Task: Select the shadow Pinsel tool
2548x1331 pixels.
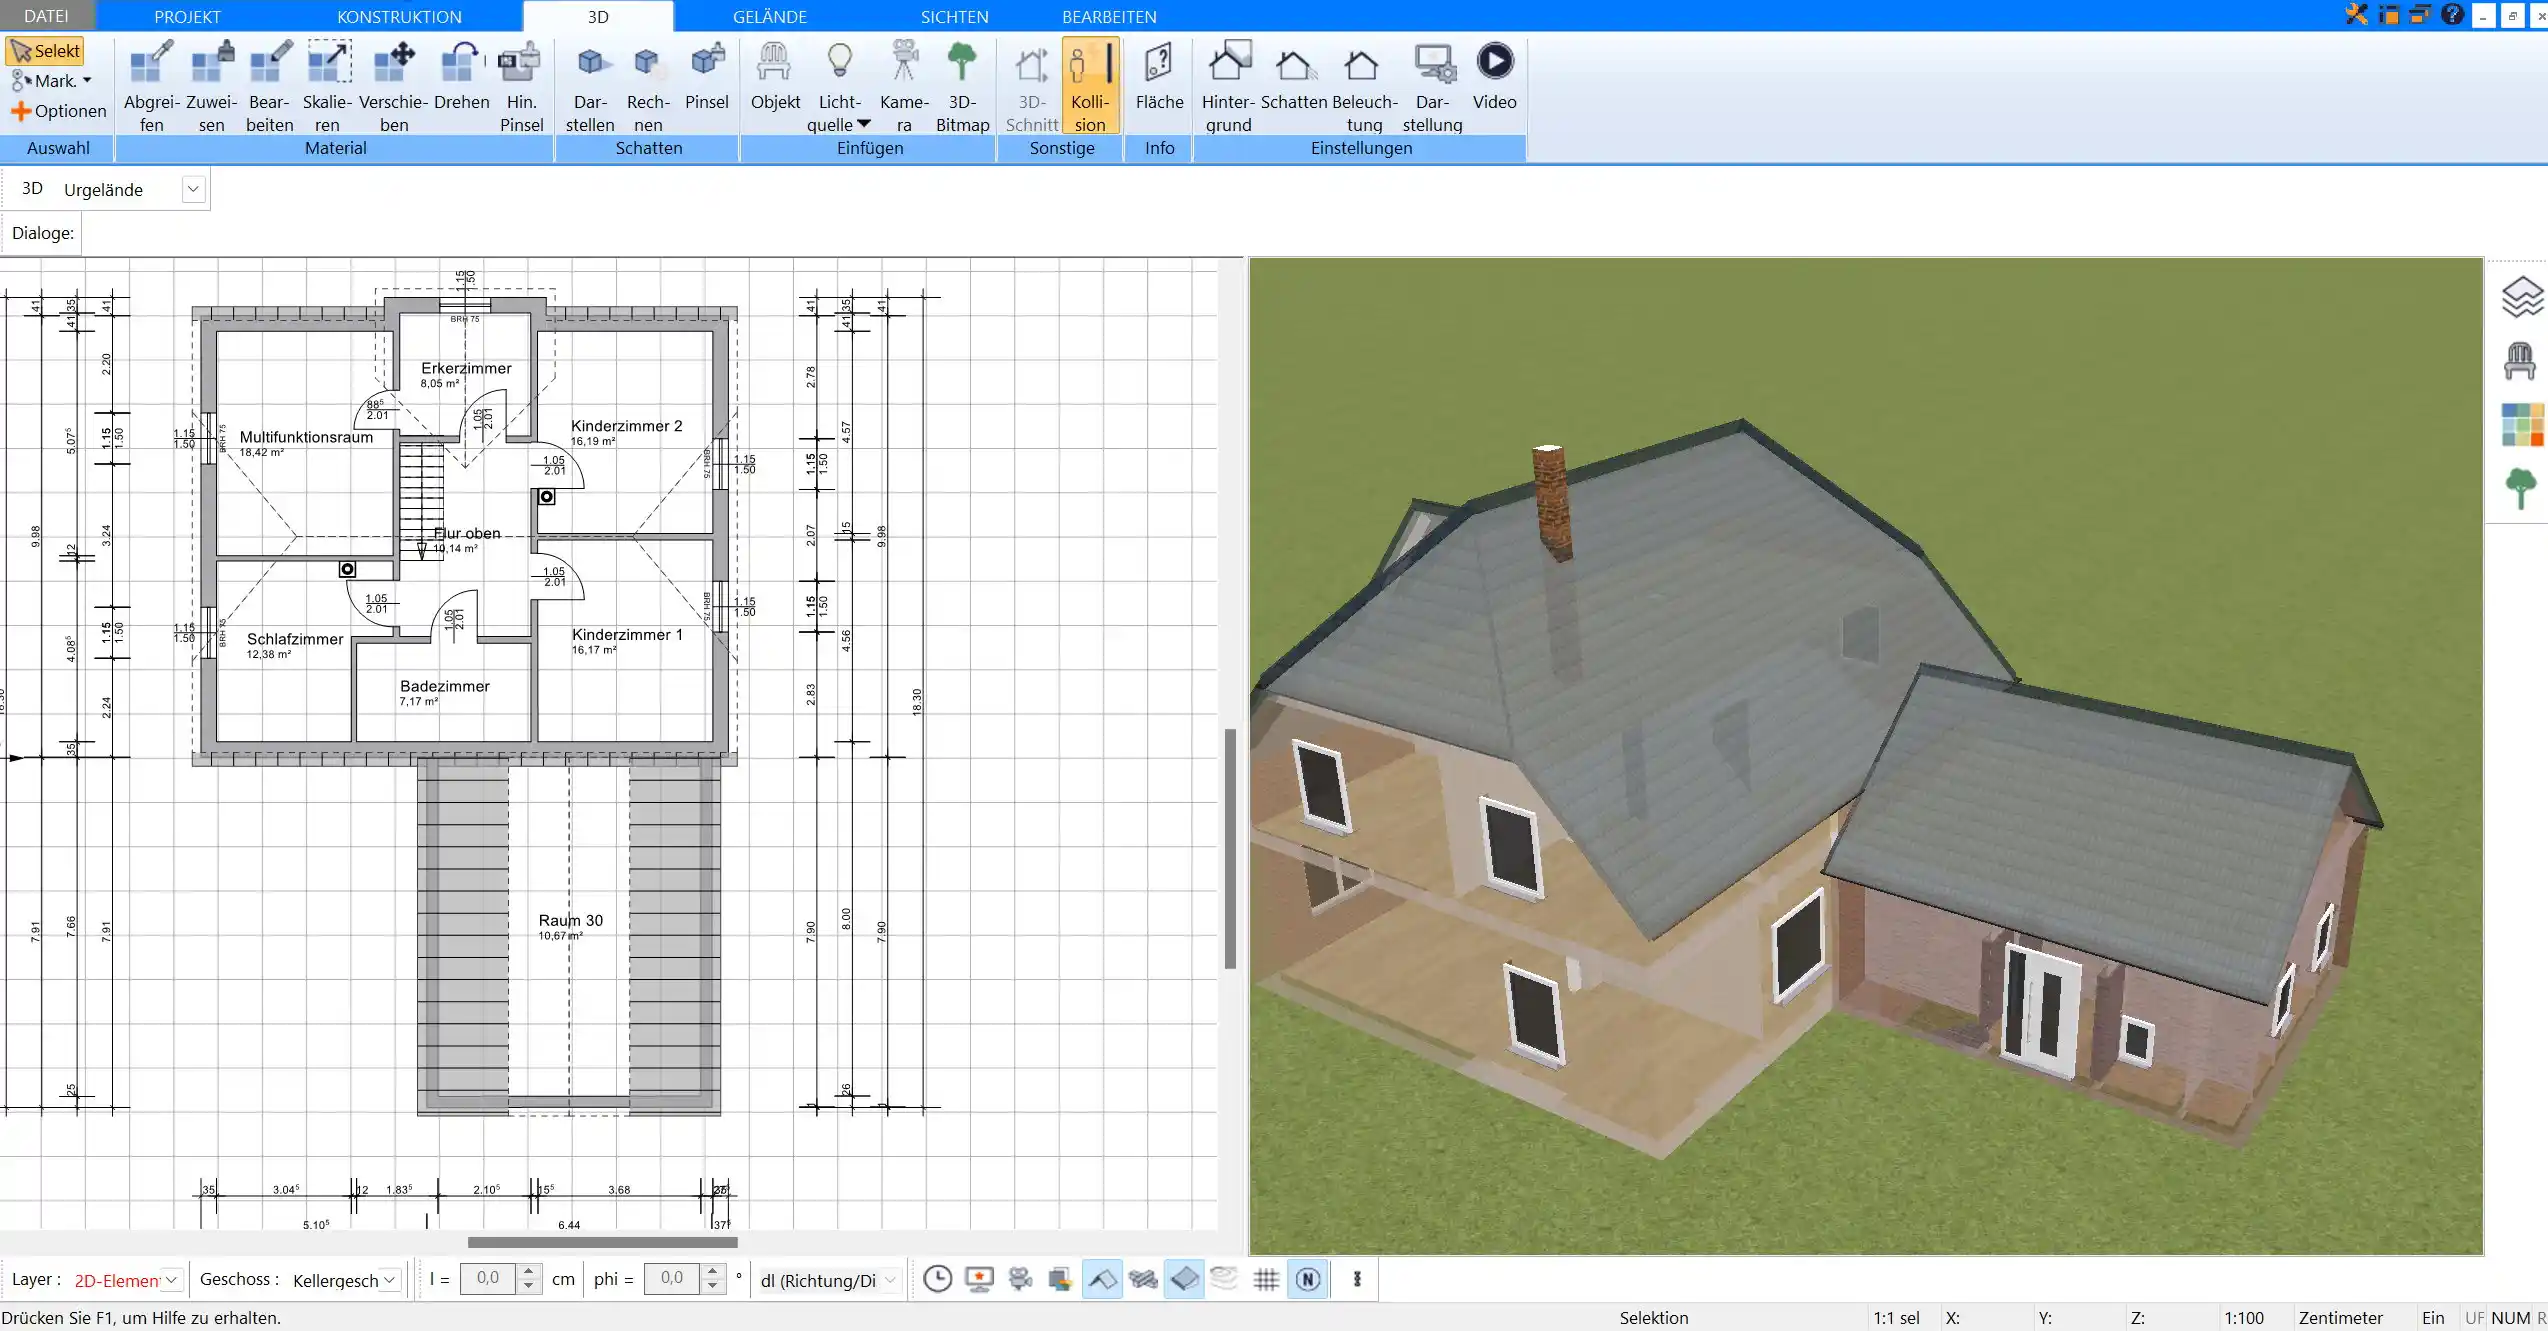Action: point(707,76)
